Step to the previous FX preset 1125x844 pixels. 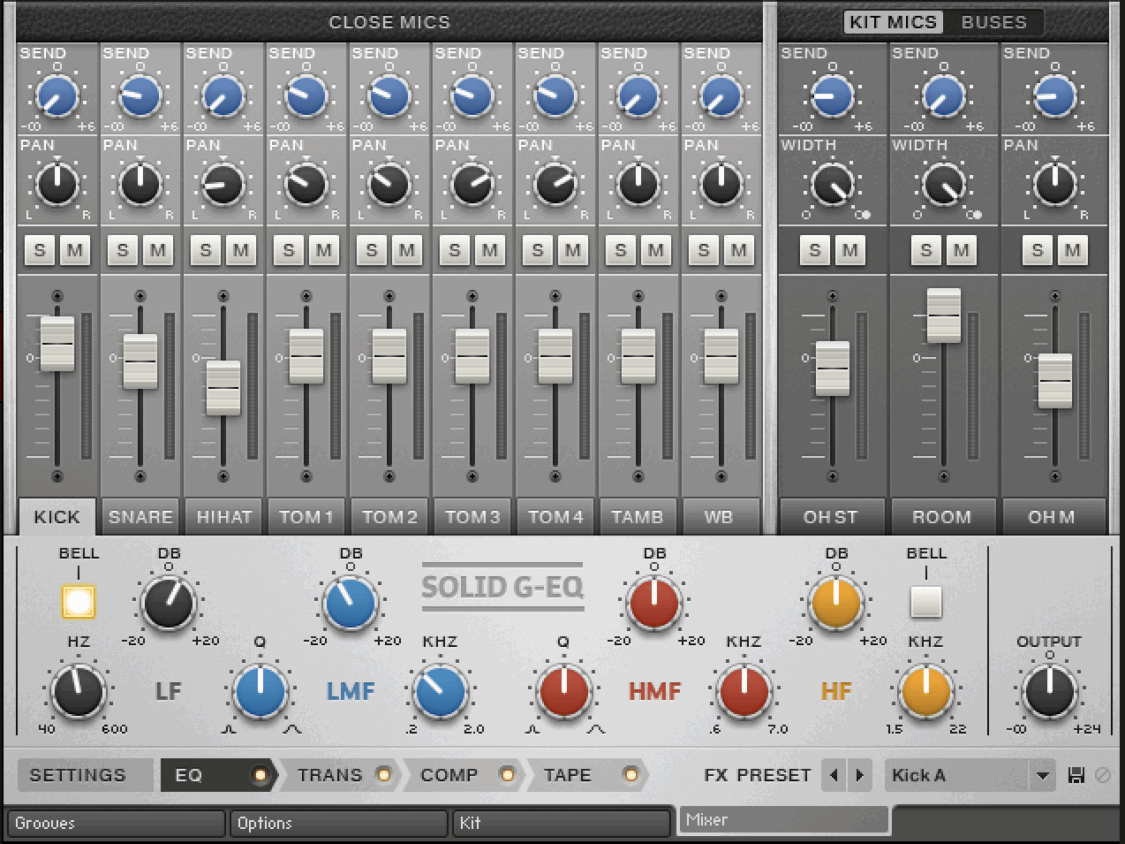pyautogui.click(x=834, y=775)
